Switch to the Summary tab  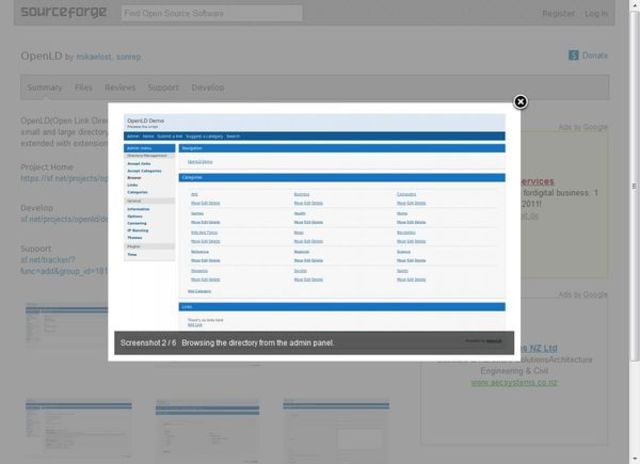(44, 87)
